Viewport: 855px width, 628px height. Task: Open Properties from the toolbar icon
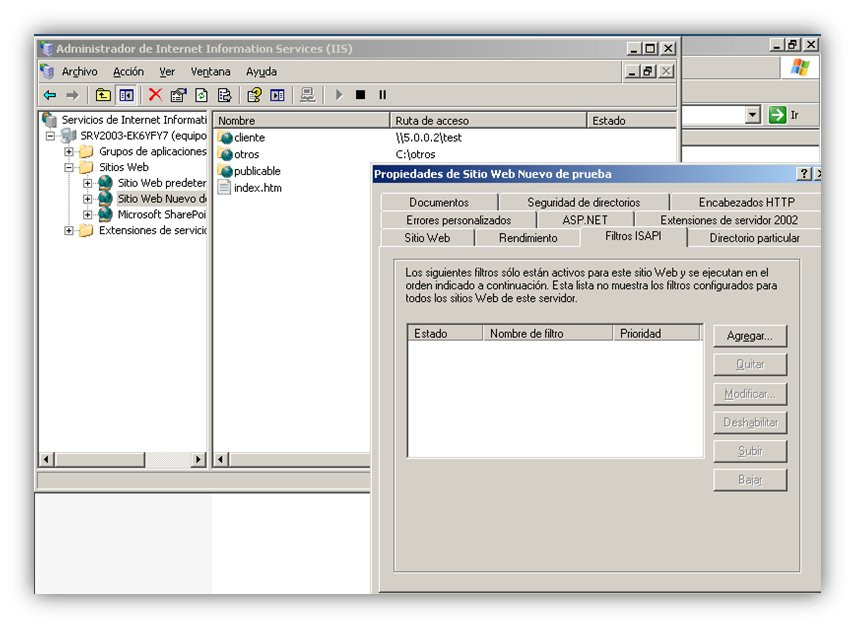click(178, 95)
